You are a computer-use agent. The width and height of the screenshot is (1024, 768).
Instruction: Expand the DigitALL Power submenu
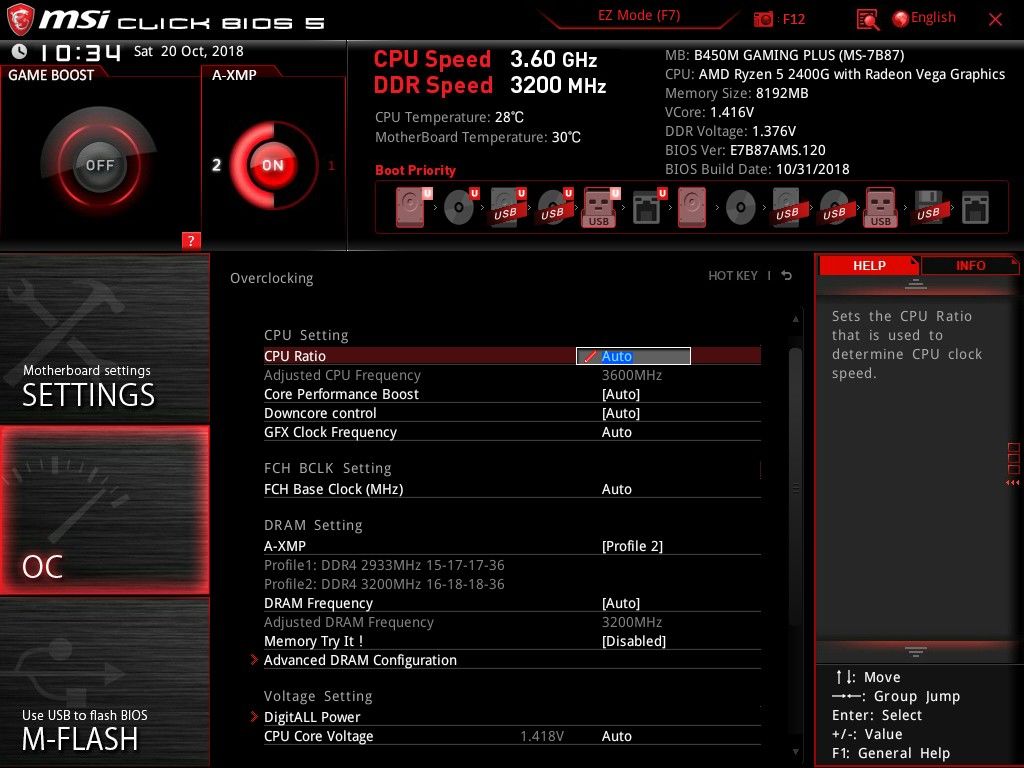pyautogui.click(x=312, y=717)
